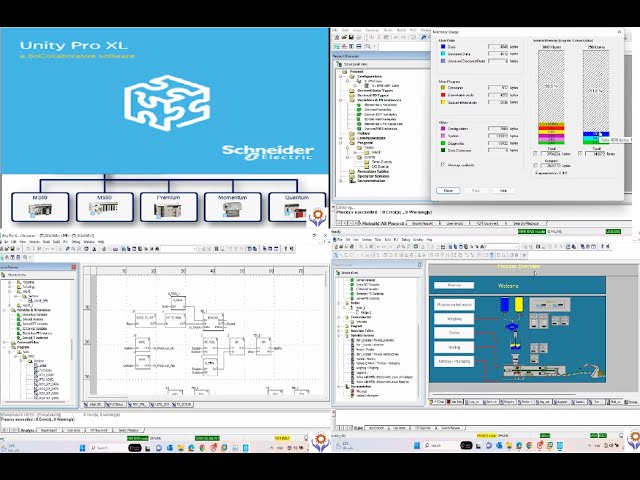Click Structural view icon in Memory Usage window browser
The width and height of the screenshot is (640, 480).
339,64
